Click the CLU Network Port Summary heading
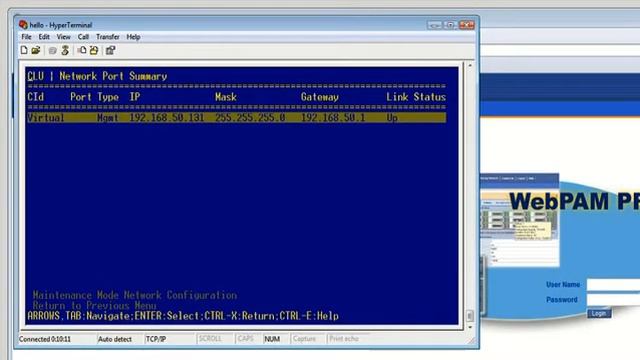This screenshot has width=640, height=360. pos(97,76)
